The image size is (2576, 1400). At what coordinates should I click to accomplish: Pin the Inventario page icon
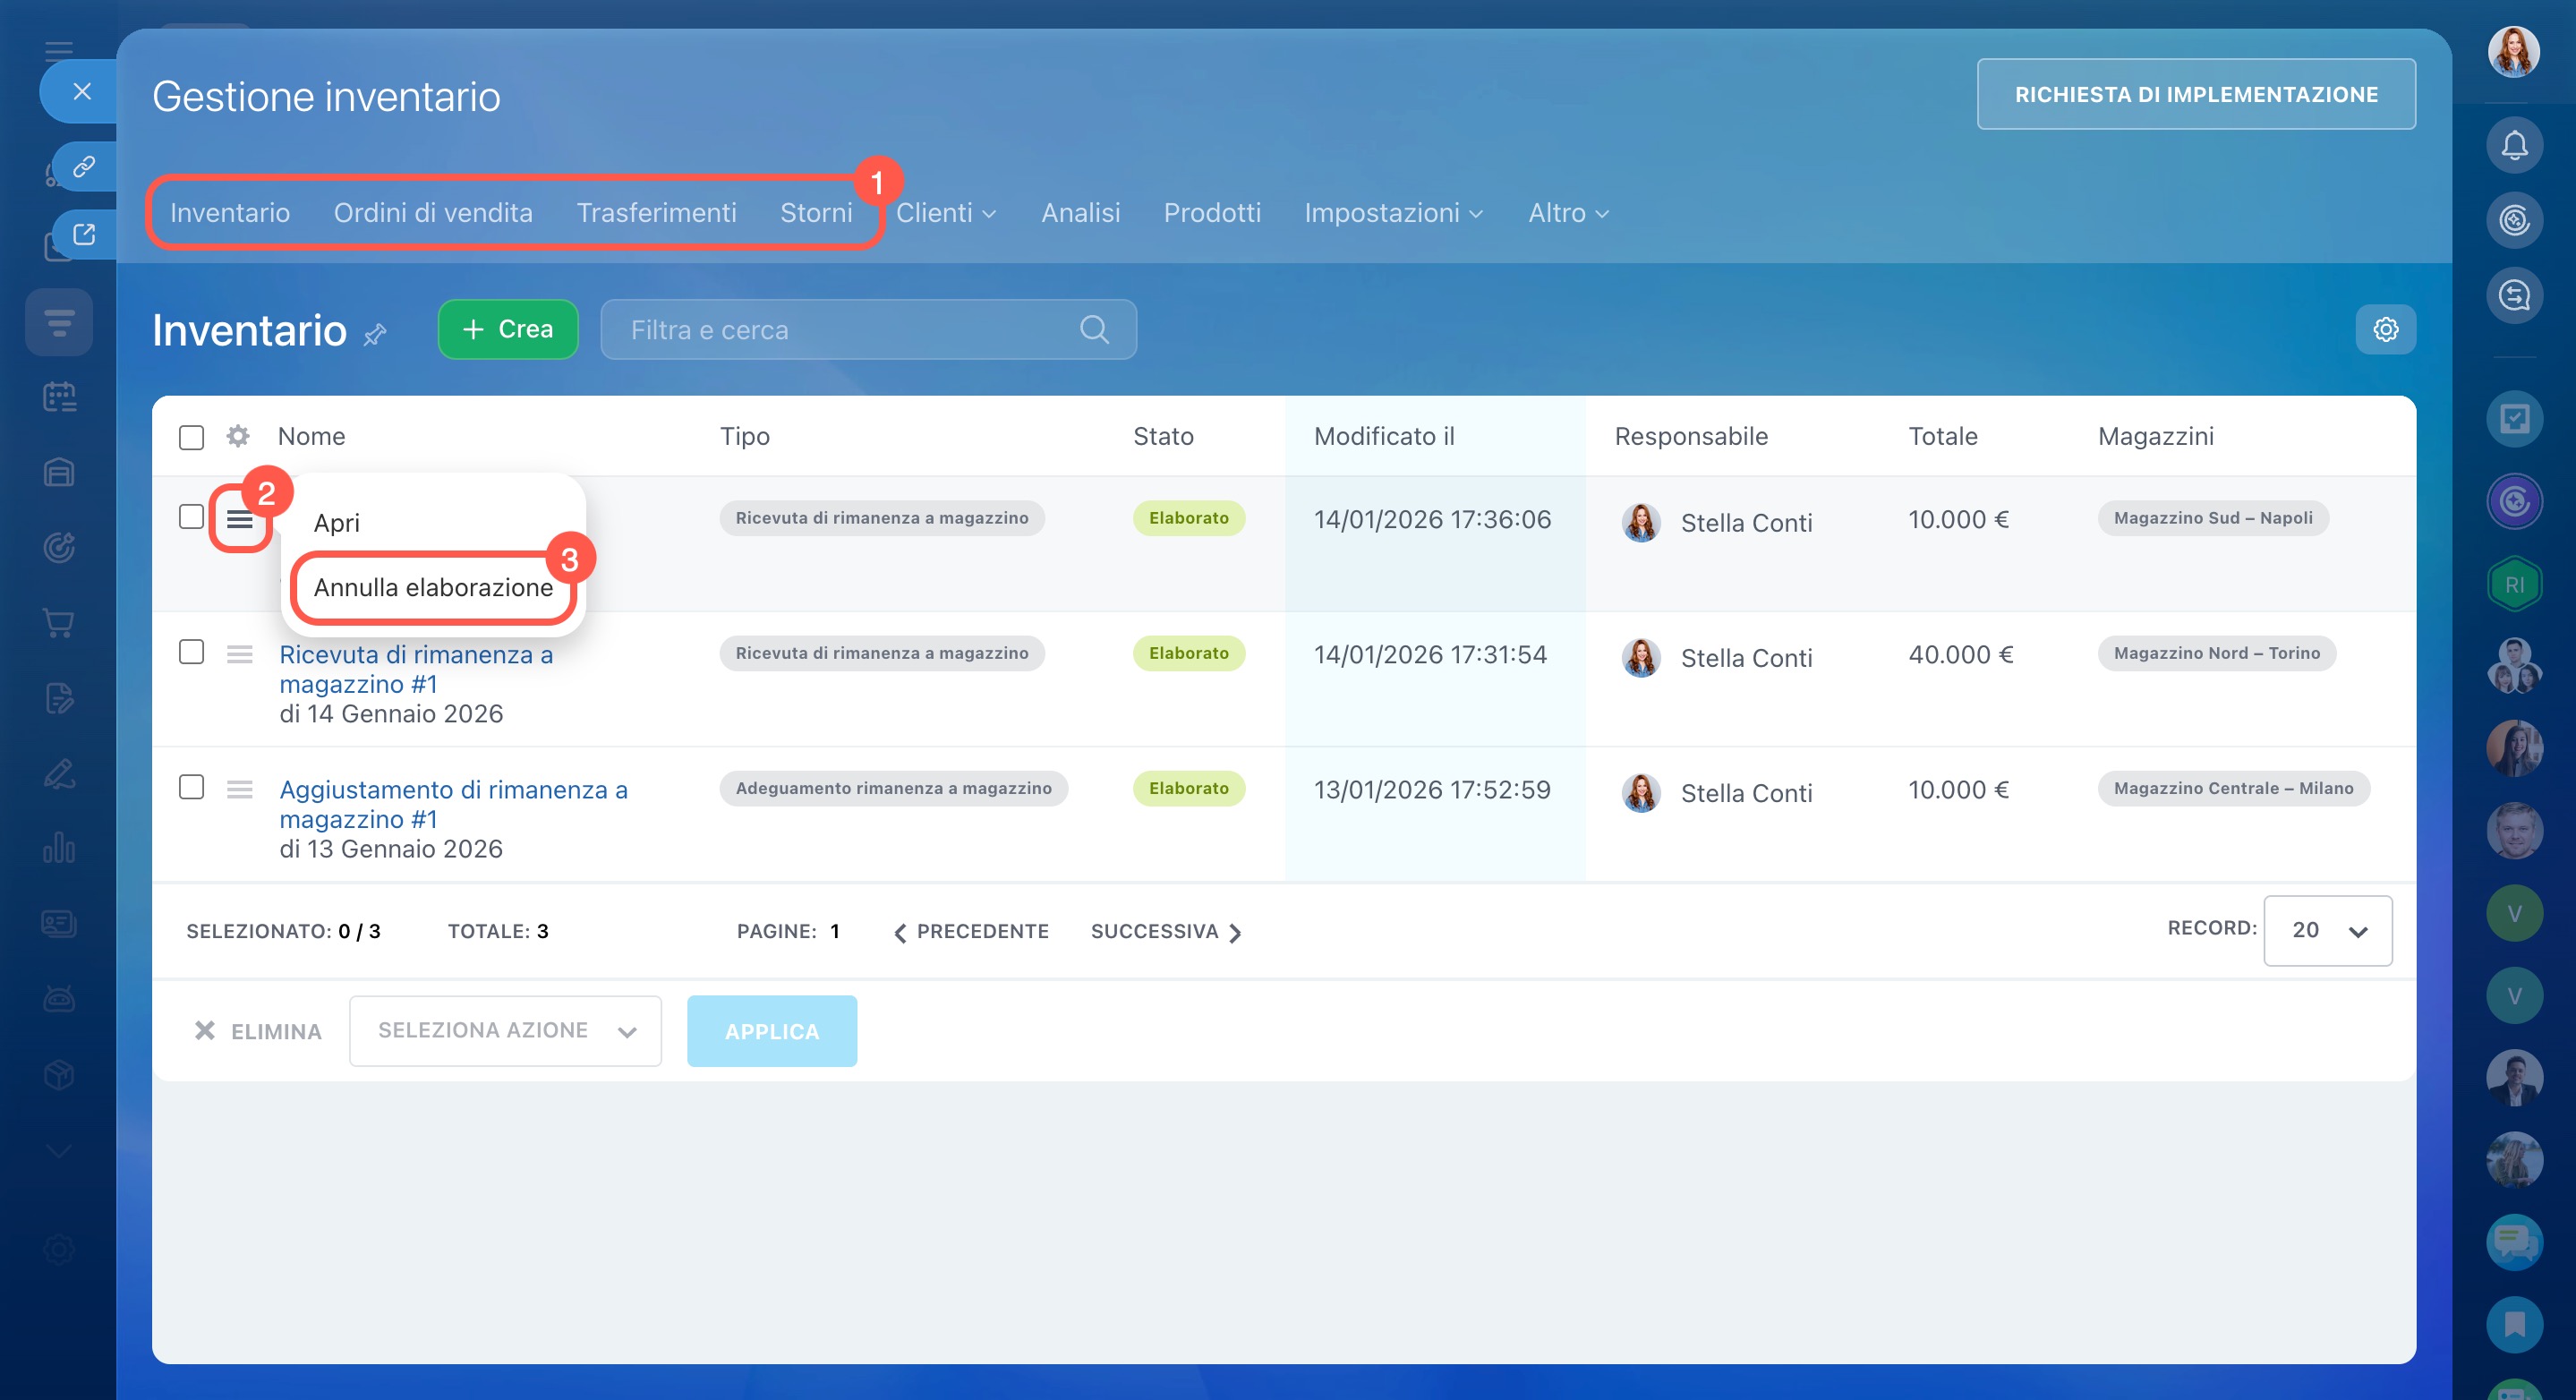[375, 334]
